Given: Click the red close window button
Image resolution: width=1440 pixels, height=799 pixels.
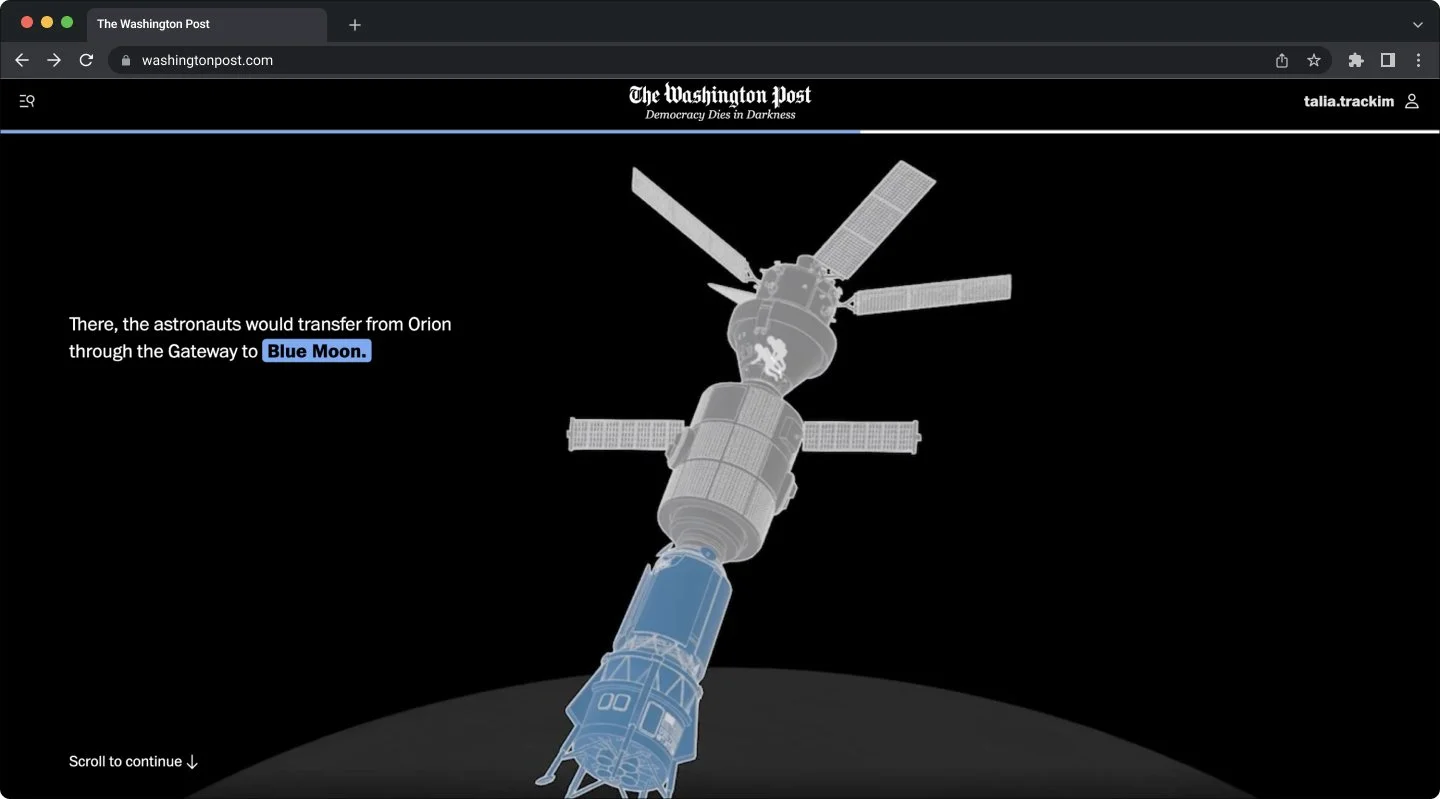Looking at the screenshot, I should click(x=27, y=22).
